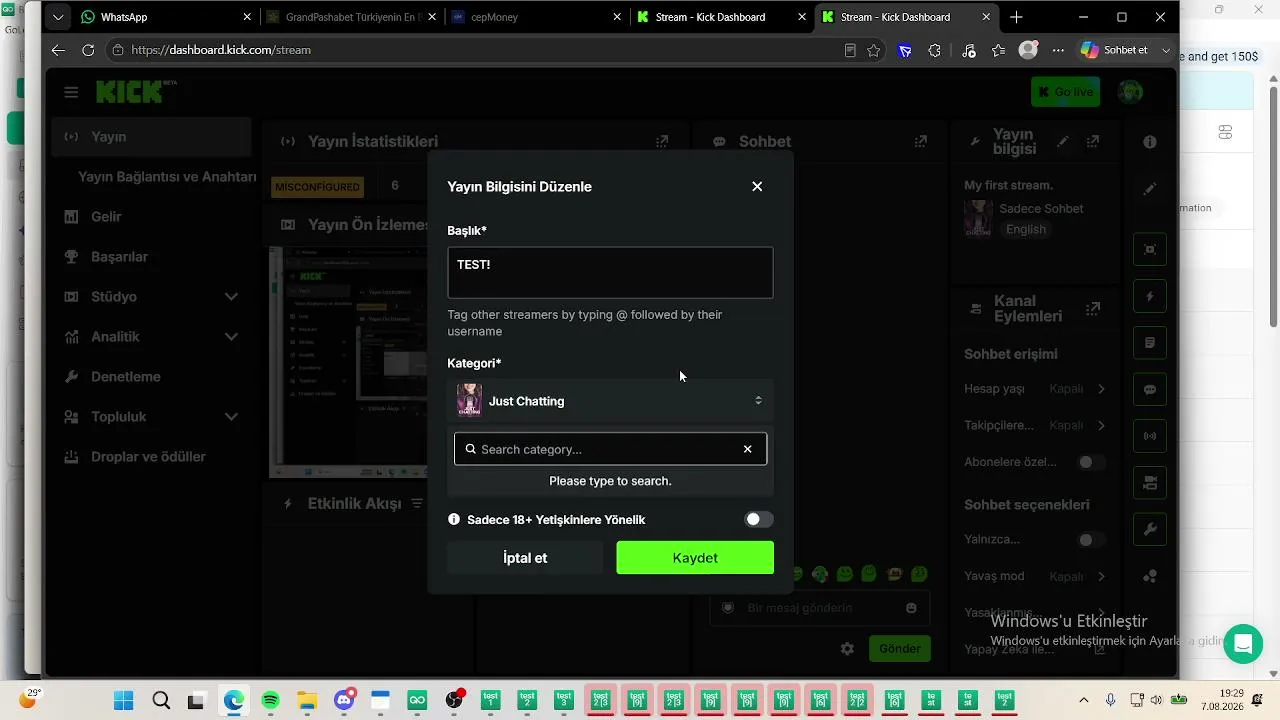The width and height of the screenshot is (1280, 720).
Task: Toggle Sadece 18+ Yetişkinlere Yönelik switch
Action: click(759, 519)
